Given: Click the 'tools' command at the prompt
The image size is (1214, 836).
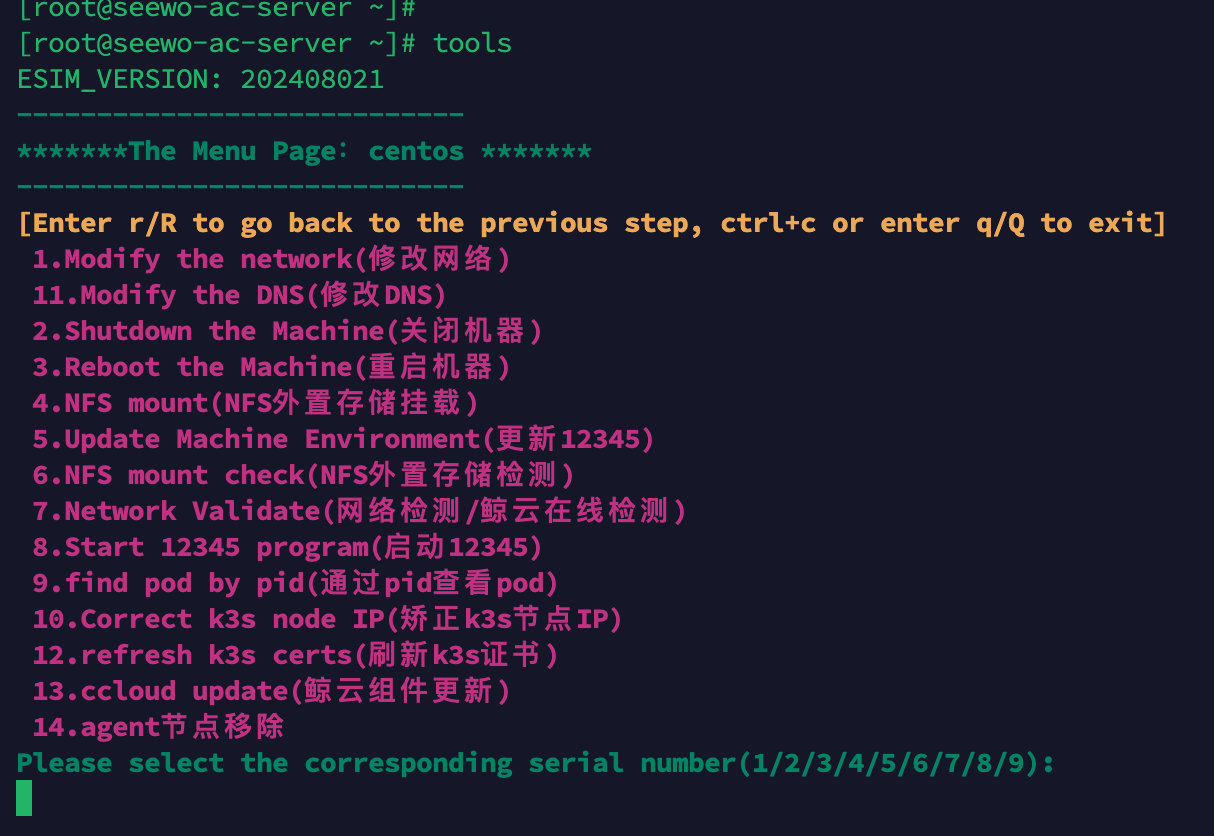Looking at the screenshot, I should click(x=472, y=43).
